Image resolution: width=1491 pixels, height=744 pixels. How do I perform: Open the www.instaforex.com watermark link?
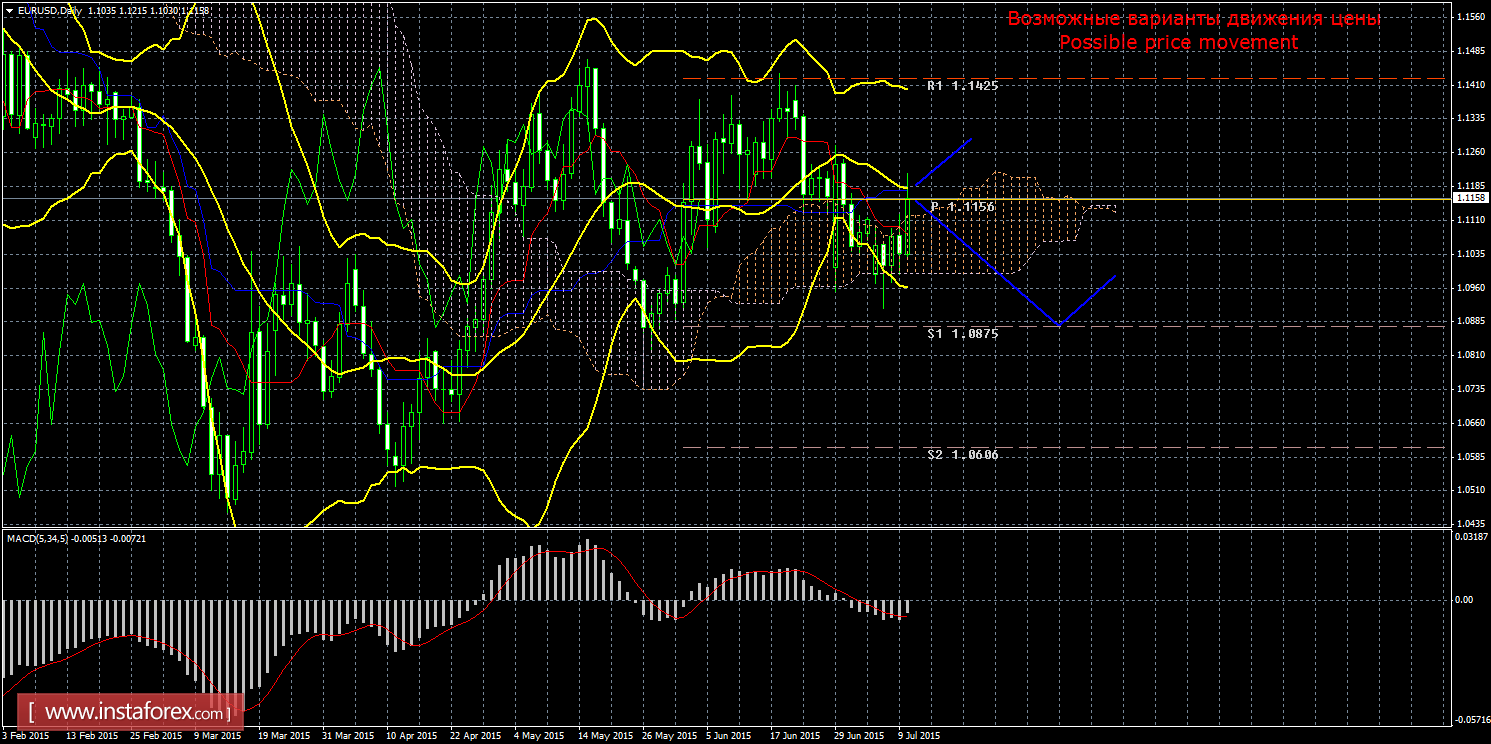136,714
